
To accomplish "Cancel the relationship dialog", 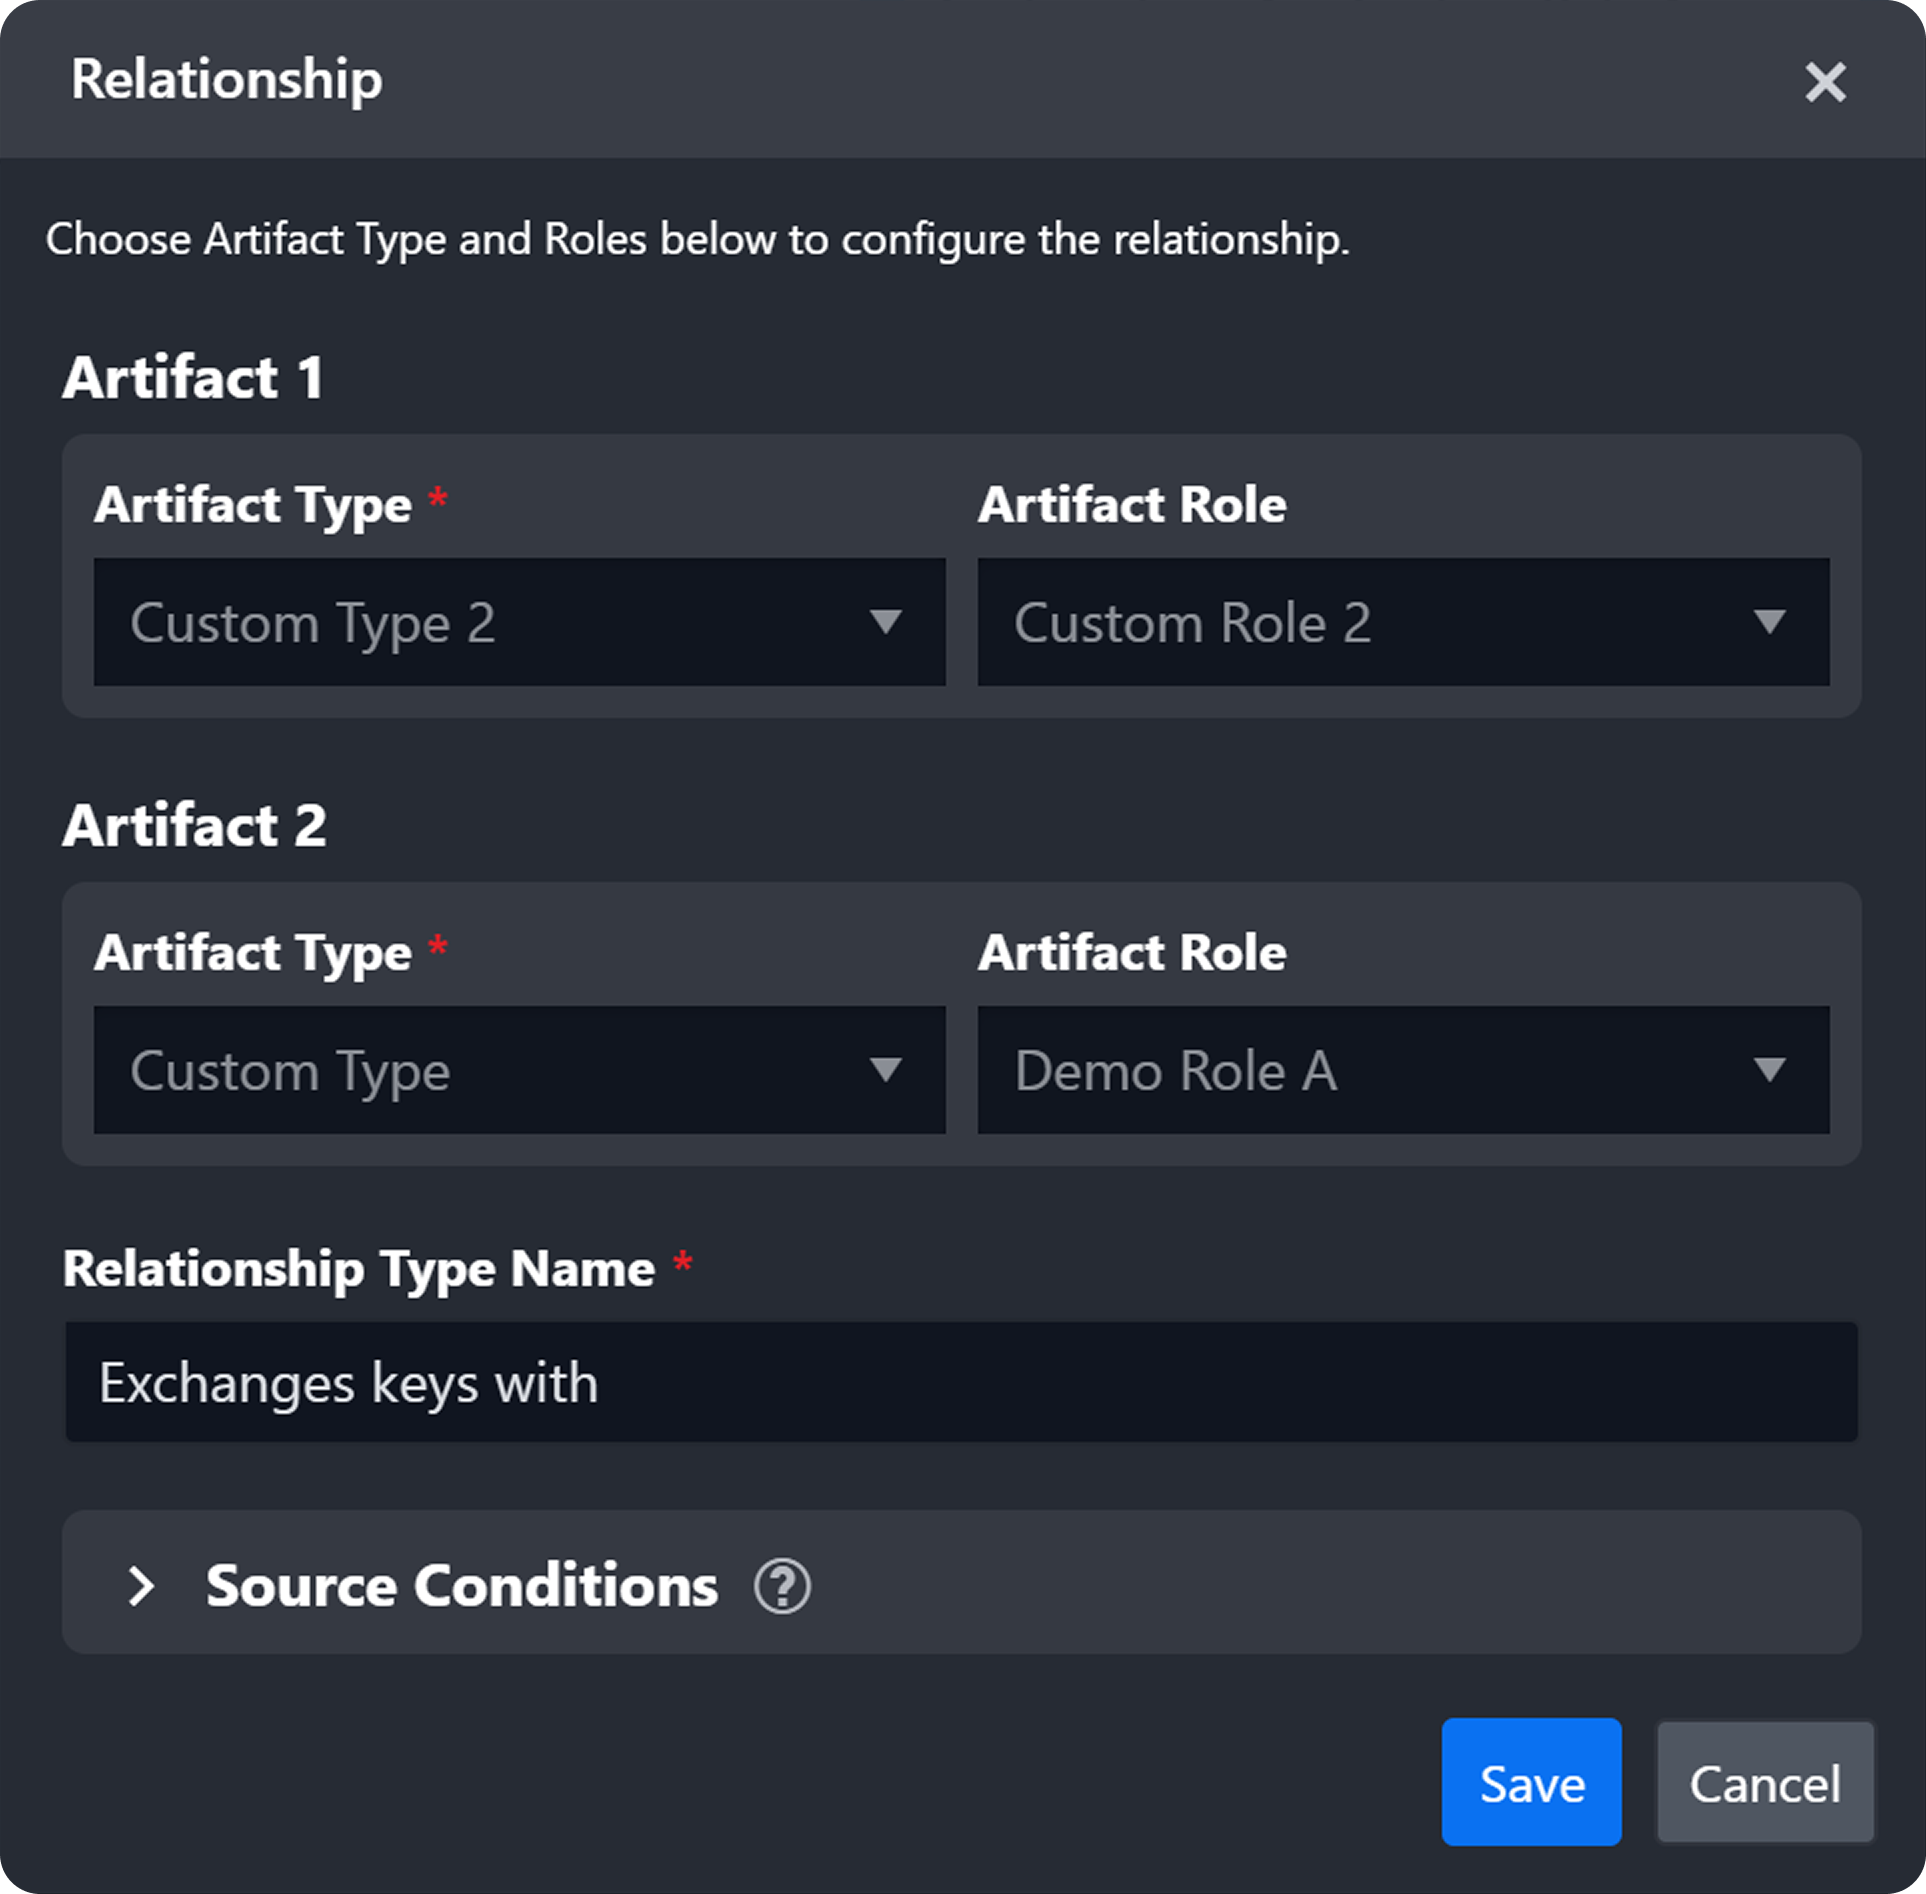I will pyautogui.click(x=1764, y=1782).
